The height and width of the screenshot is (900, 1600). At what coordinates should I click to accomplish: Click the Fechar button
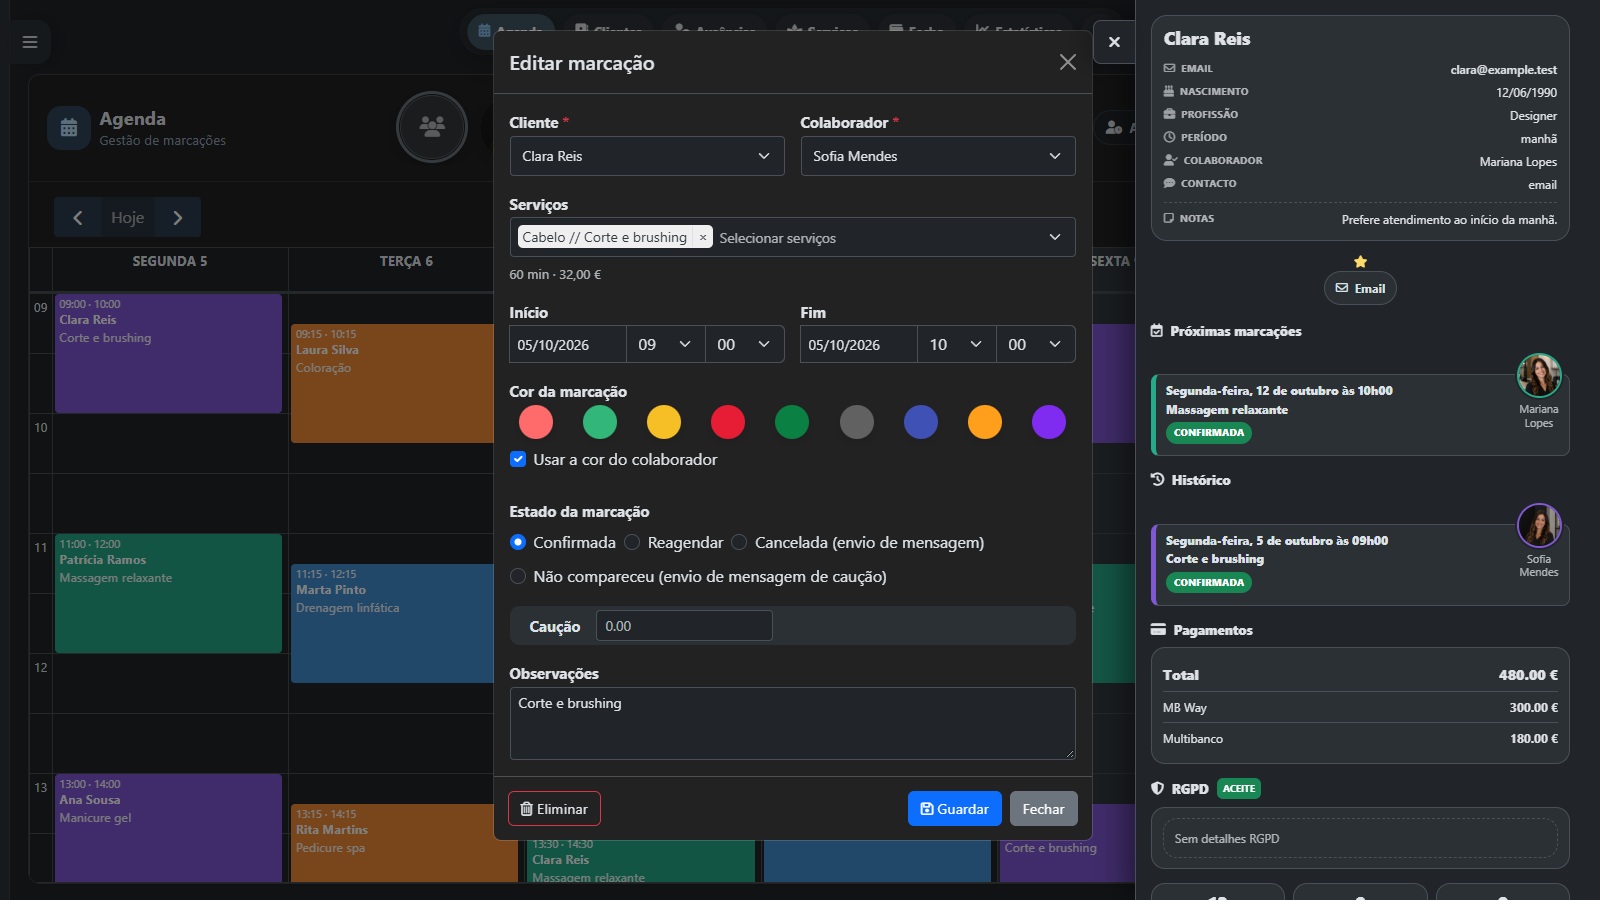(x=1043, y=809)
